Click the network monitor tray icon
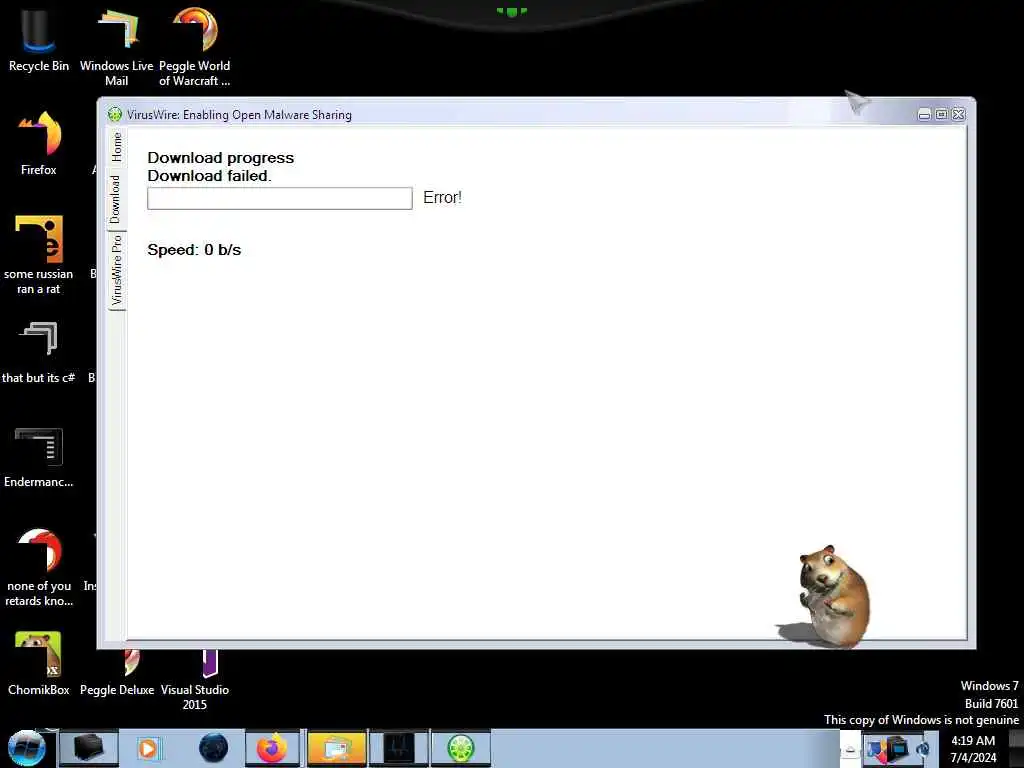 898,749
